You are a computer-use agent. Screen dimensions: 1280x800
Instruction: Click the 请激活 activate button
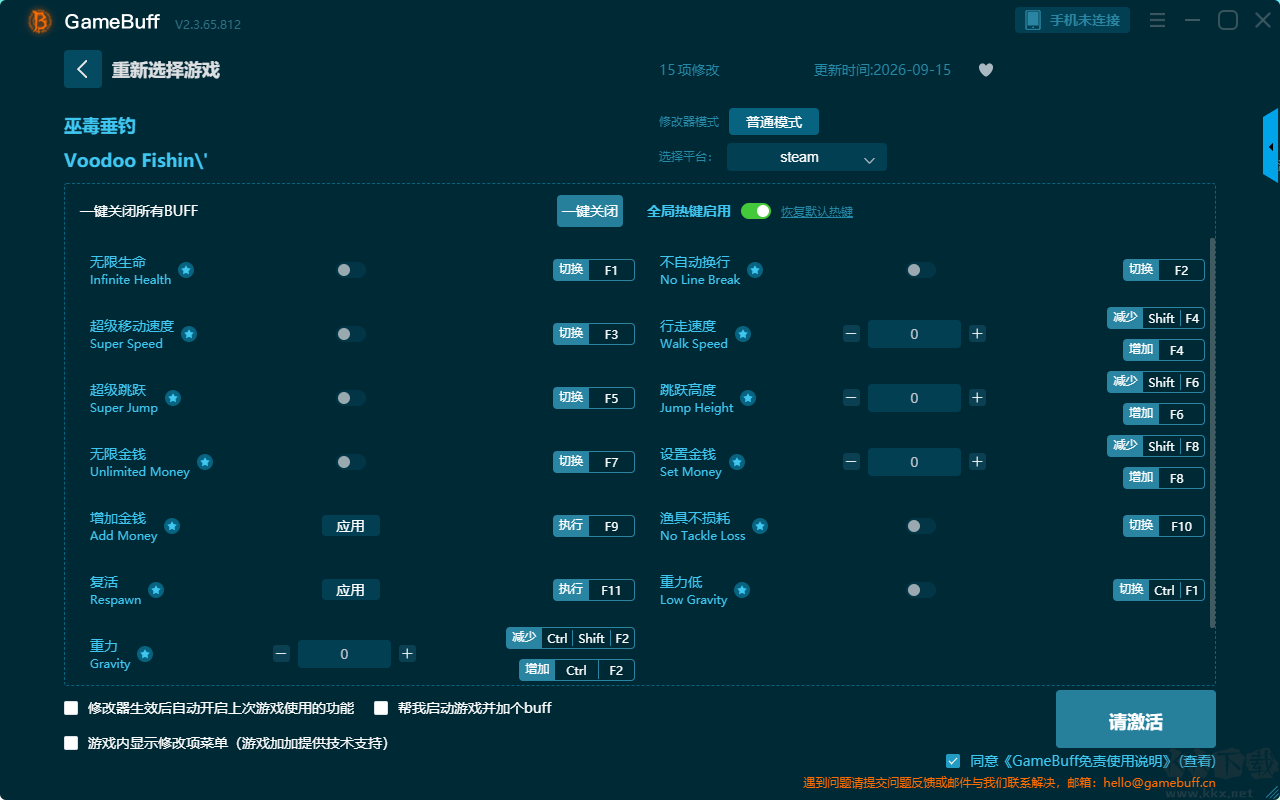pos(1136,720)
